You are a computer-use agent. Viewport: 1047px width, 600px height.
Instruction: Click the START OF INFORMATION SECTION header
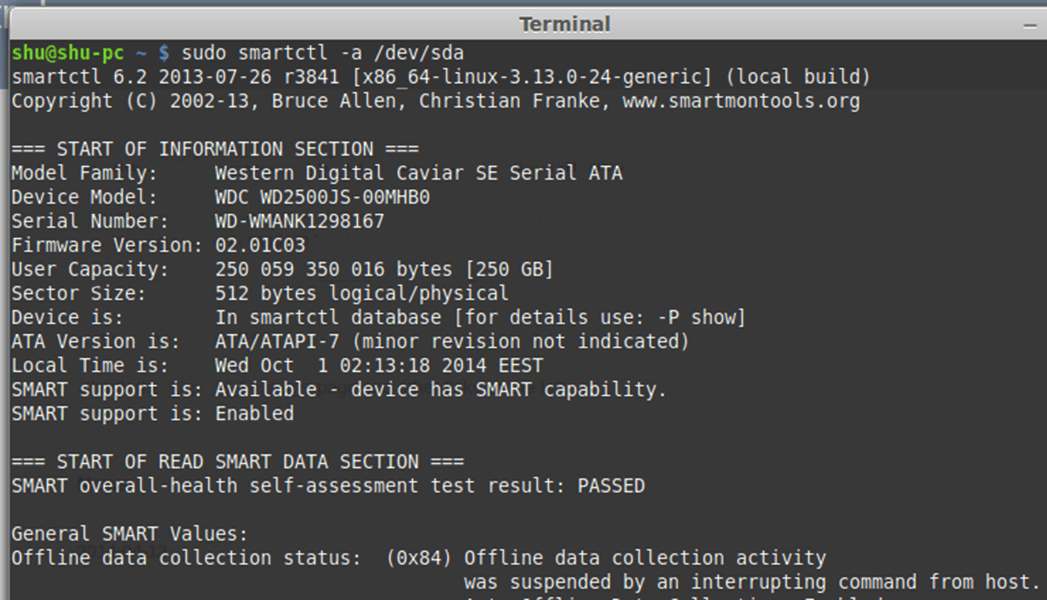click(215, 149)
